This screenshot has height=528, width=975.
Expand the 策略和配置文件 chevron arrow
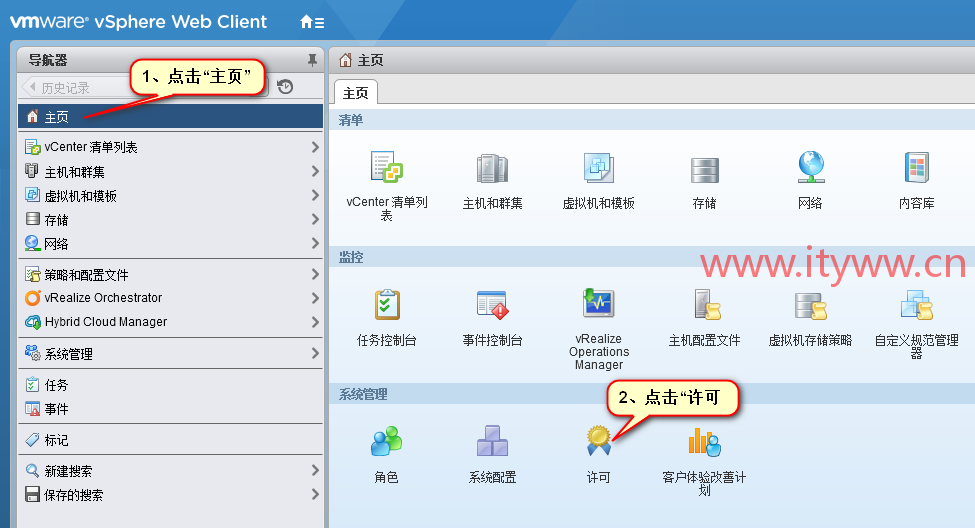[x=315, y=274]
